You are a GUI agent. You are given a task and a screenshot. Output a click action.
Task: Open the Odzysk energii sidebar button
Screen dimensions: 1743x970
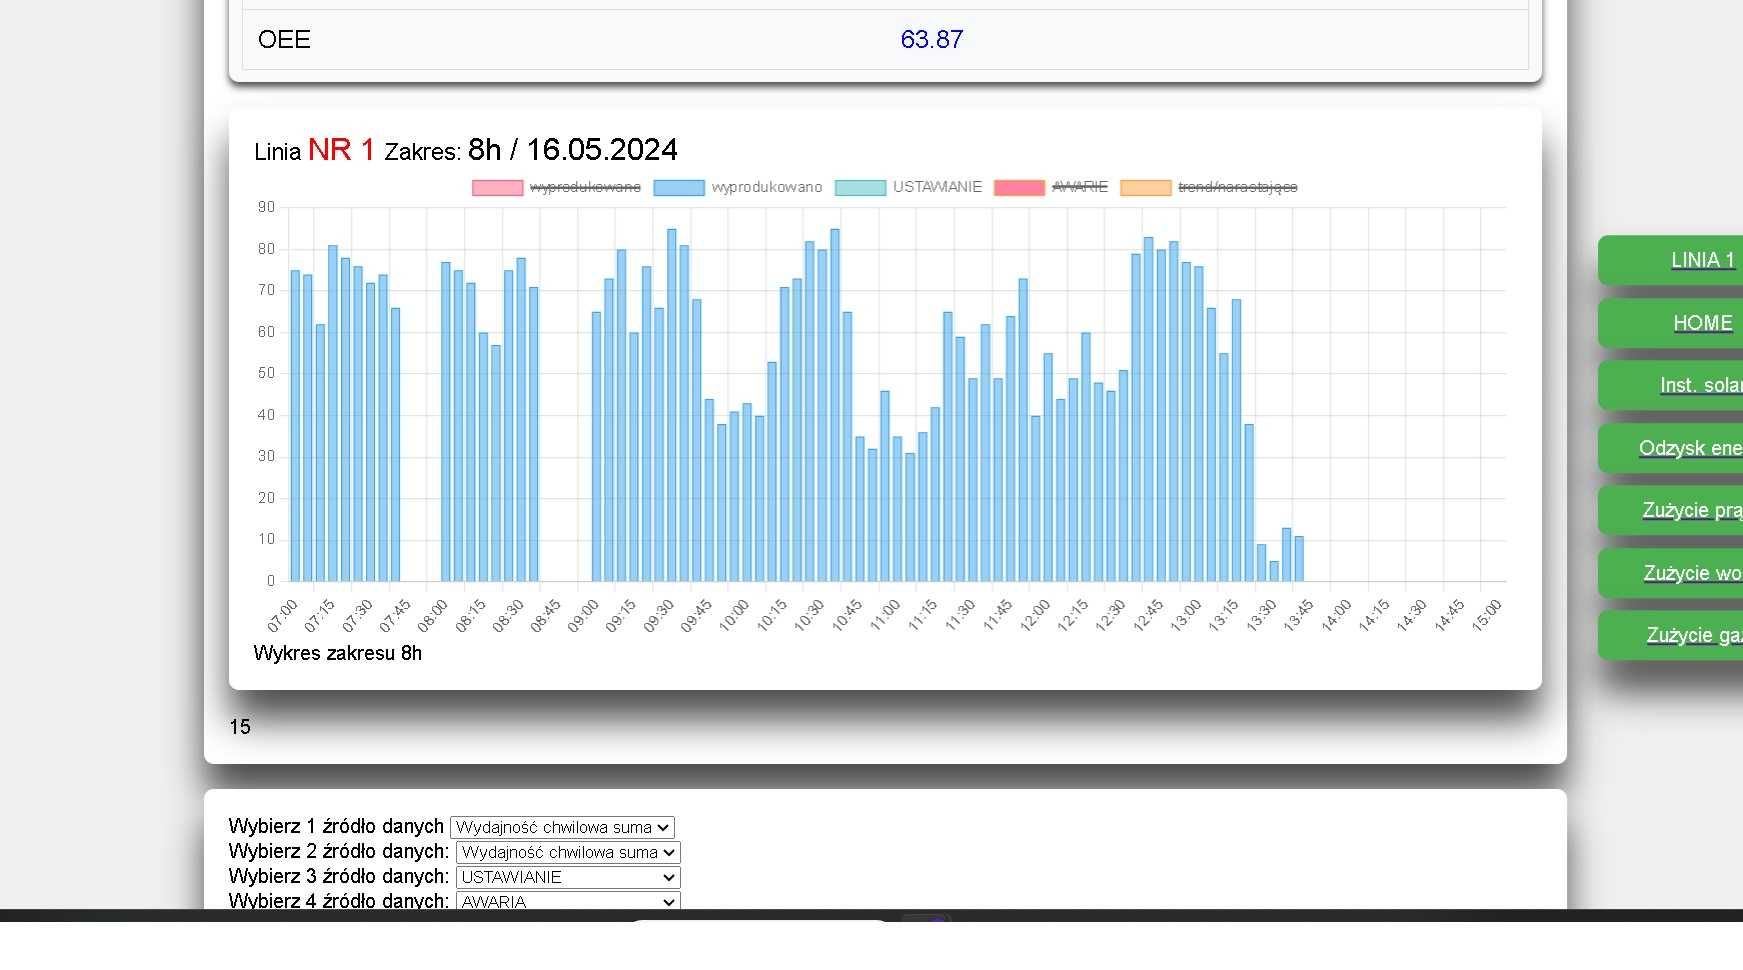pos(1670,448)
